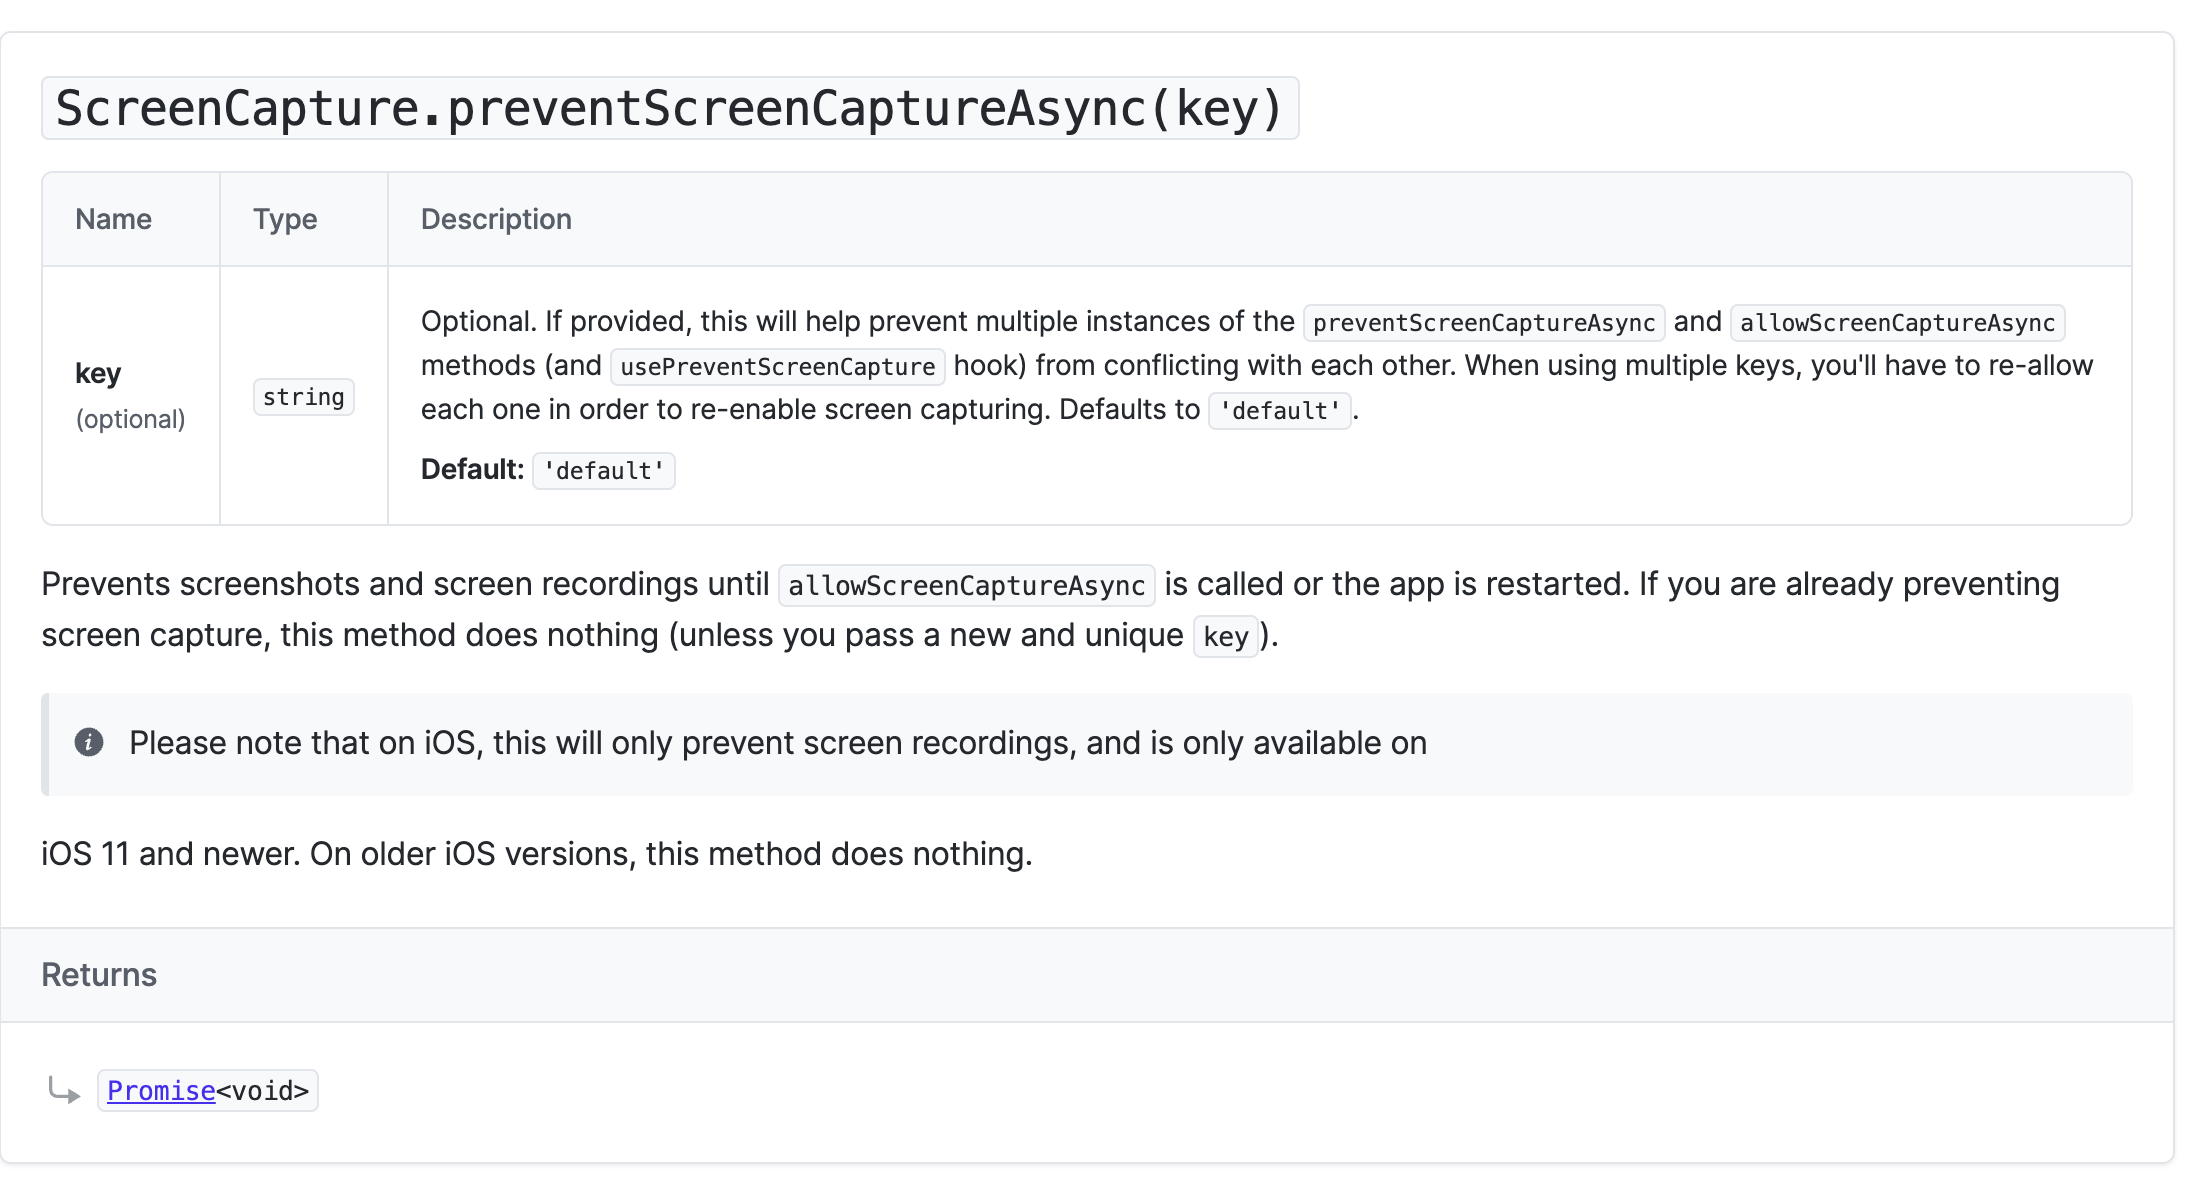Click the inline key code tag in paragraph
This screenshot has height=1196, width=2188.
point(1225,637)
